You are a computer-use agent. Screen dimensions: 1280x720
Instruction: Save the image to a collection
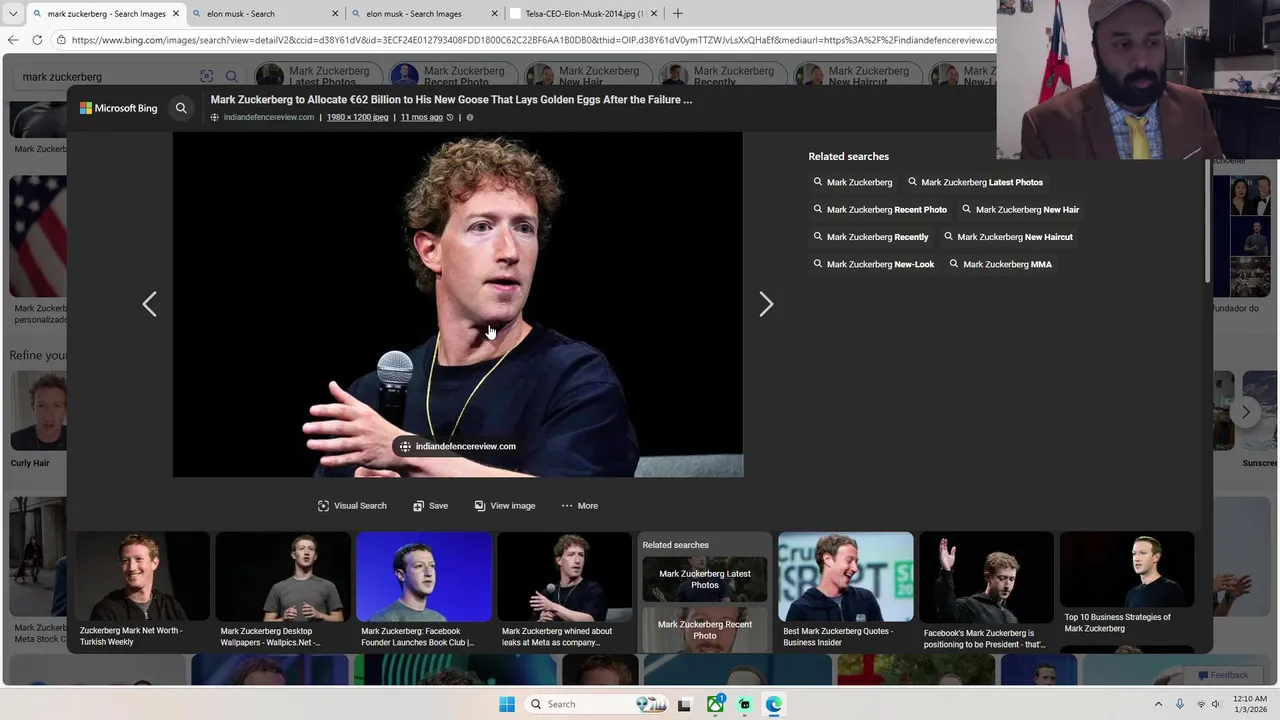(x=430, y=506)
